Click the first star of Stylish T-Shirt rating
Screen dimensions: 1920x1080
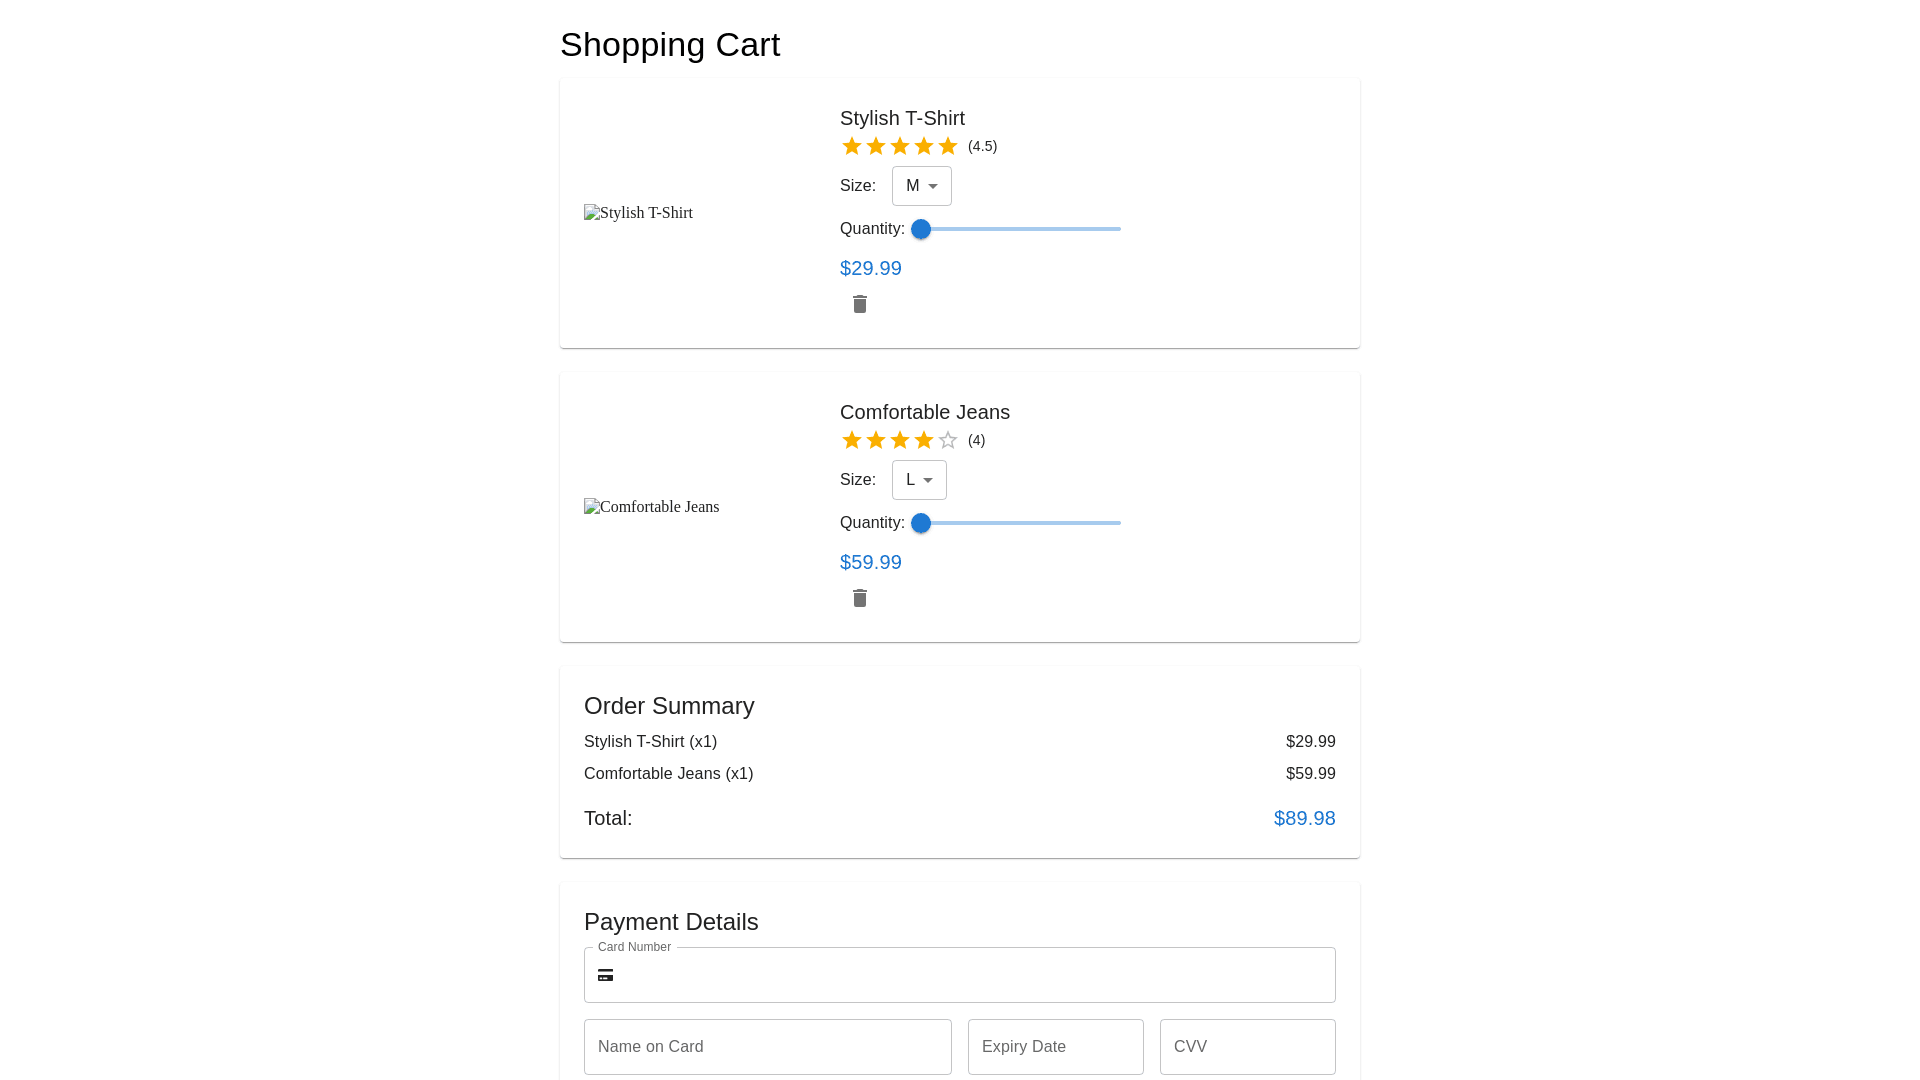(x=852, y=146)
